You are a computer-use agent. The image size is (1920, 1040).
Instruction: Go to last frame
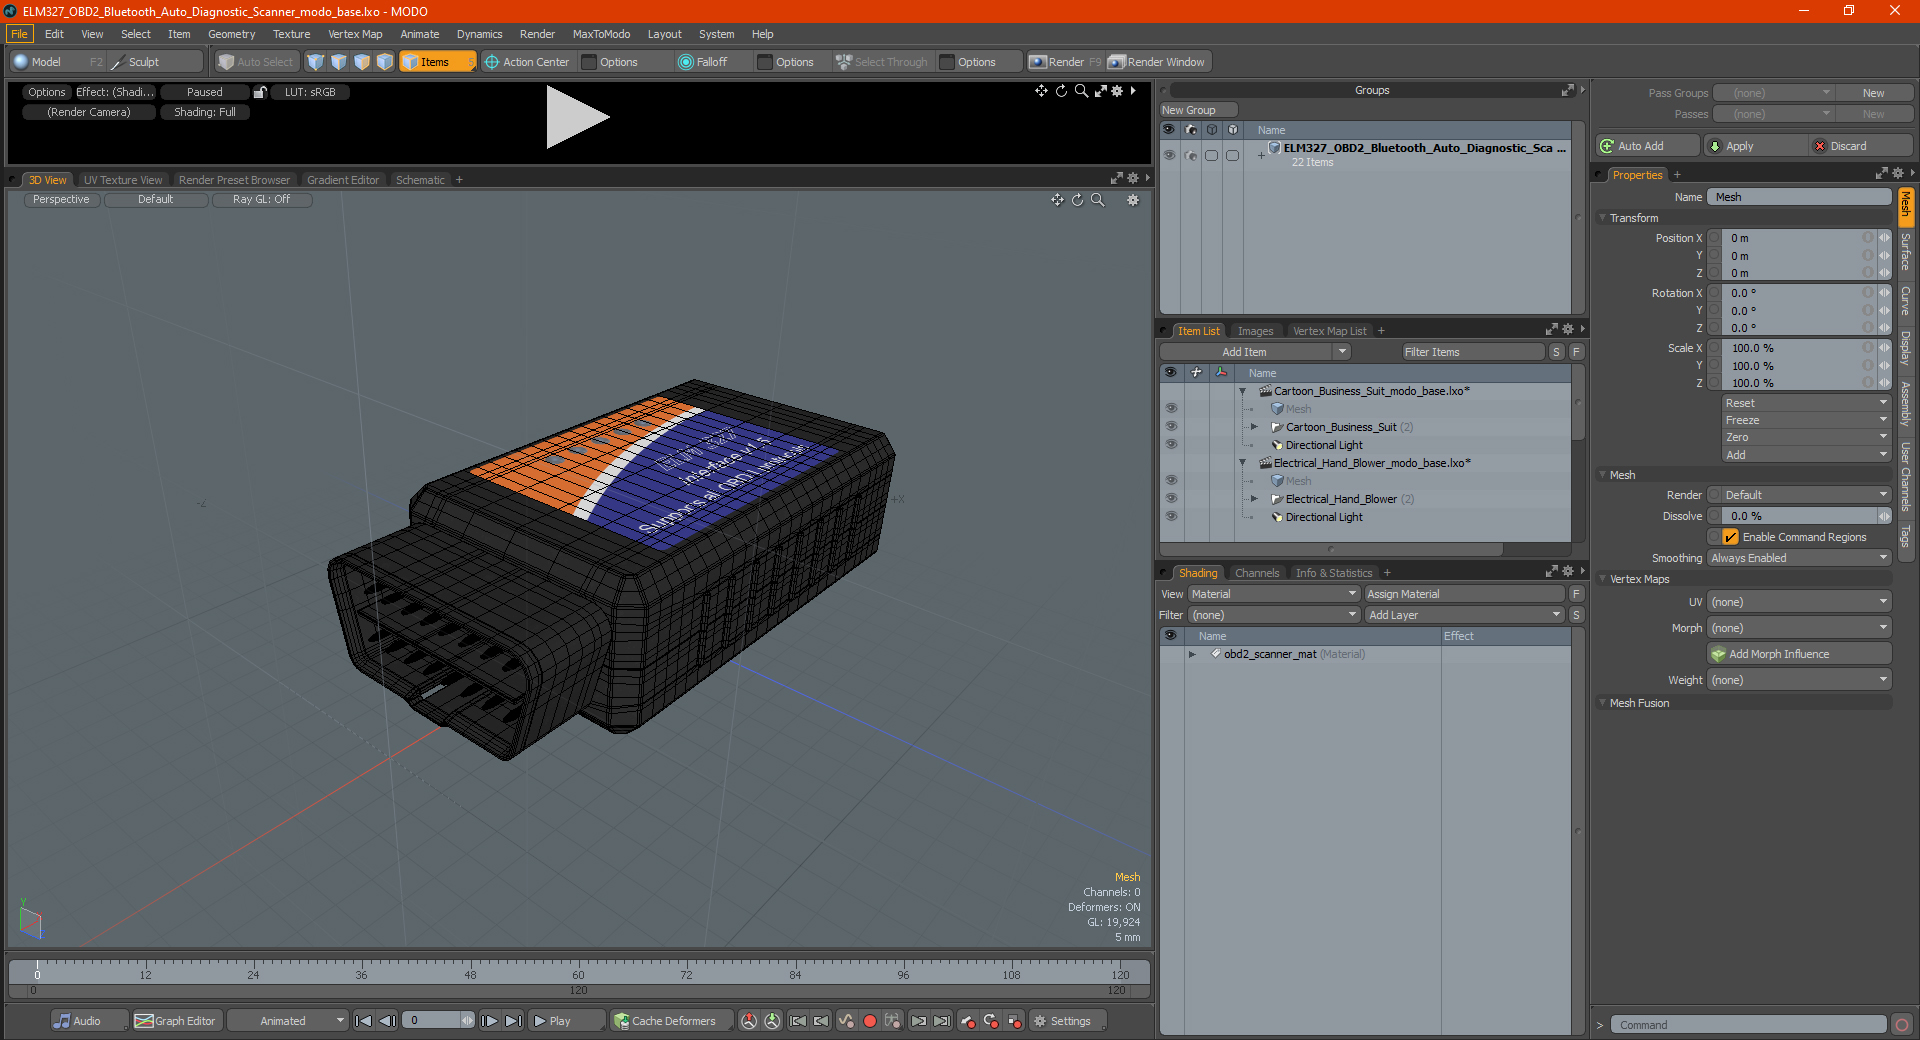click(513, 1021)
